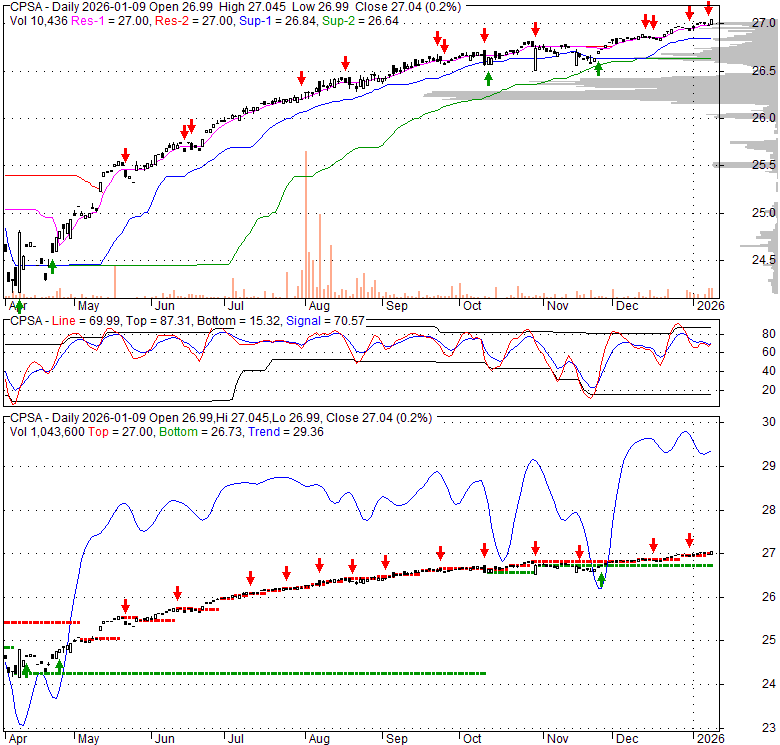Click the red sell arrow in June on bottom chart
The width and height of the screenshot is (780, 745).
click(178, 593)
